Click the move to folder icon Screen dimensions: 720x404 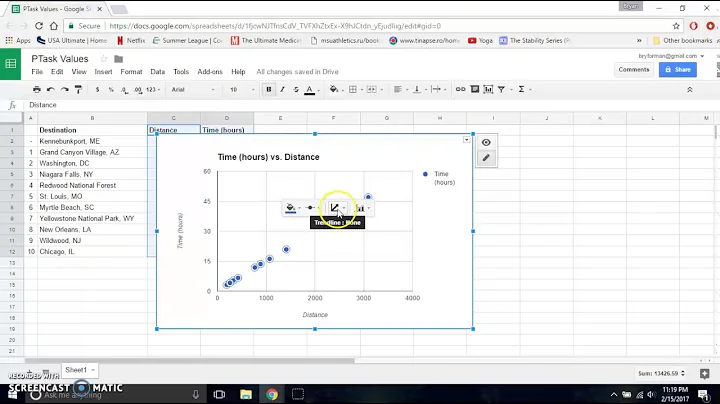[x=118, y=59]
